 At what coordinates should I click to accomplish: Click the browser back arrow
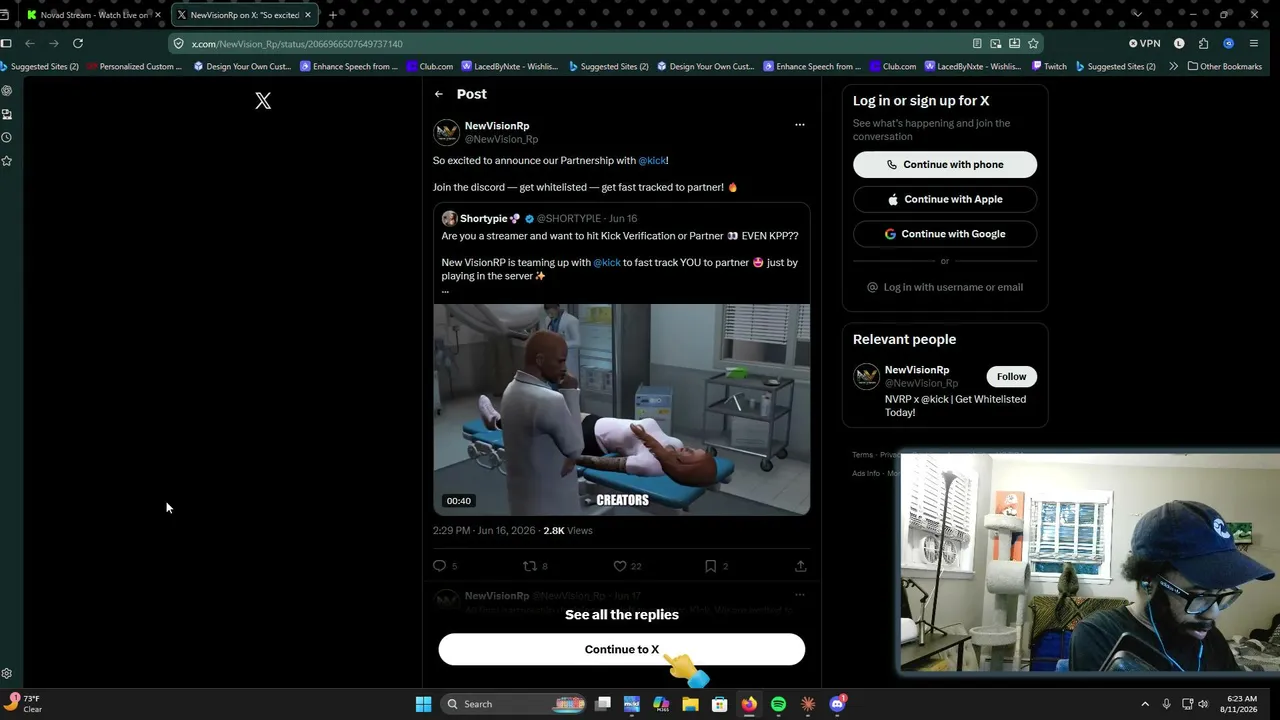point(30,43)
